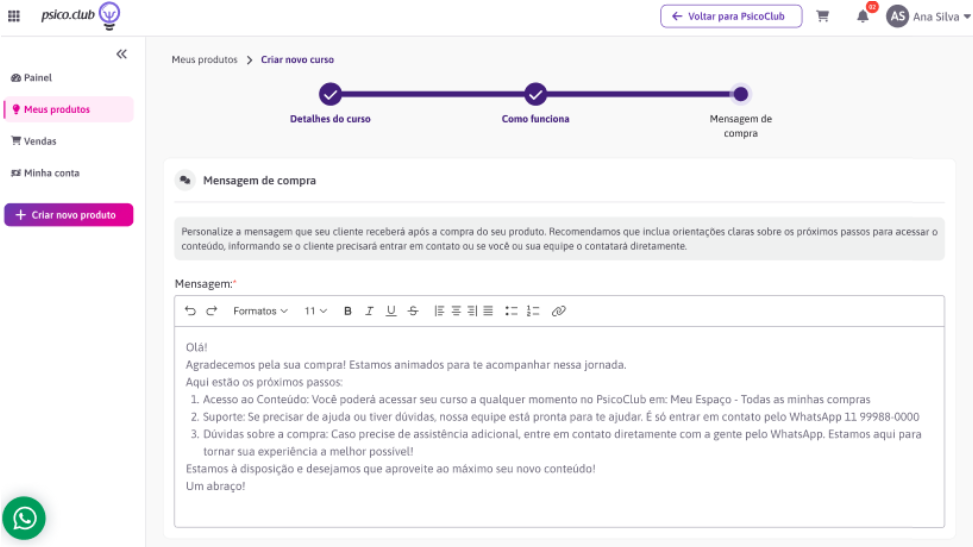Image resolution: width=973 pixels, height=547 pixels.
Task: Open the shopping cart icon
Action: pos(823,17)
